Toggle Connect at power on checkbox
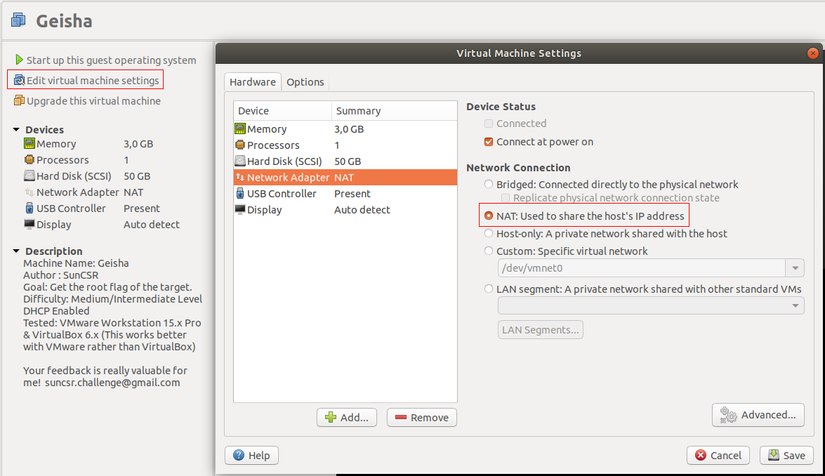 click(x=489, y=142)
